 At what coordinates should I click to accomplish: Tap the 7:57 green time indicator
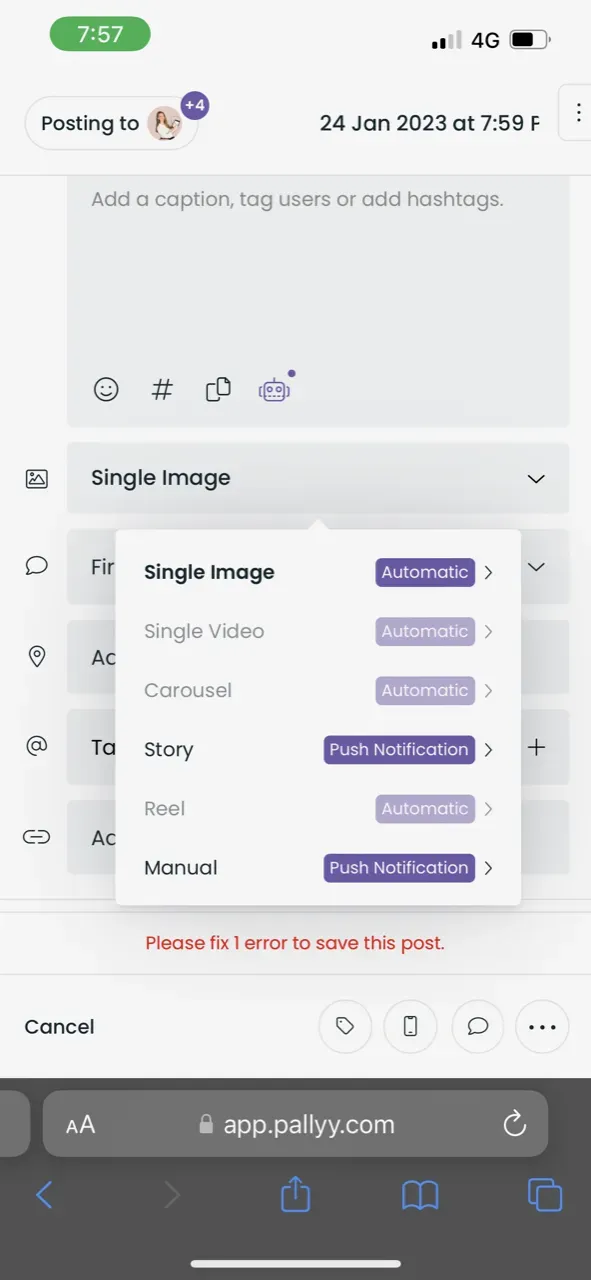point(100,34)
